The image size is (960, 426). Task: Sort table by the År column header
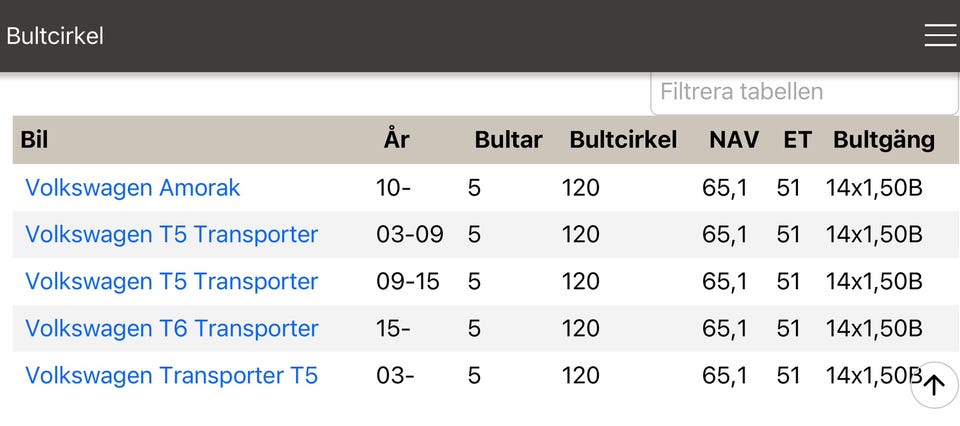pos(396,140)
